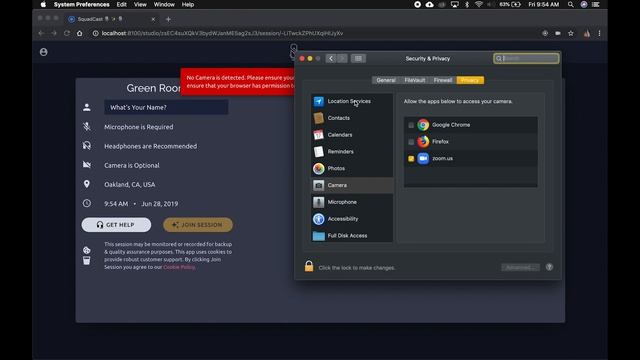The image size is (640, 360).
Task: Click the Firefox app icon
Action: click(x=423, y=142)
